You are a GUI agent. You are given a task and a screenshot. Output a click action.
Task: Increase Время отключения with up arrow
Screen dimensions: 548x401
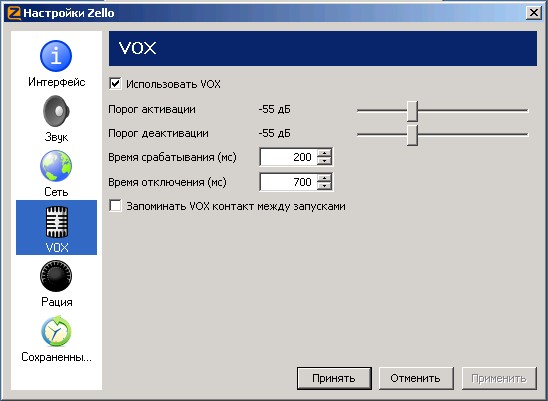(x=325, y=178)
